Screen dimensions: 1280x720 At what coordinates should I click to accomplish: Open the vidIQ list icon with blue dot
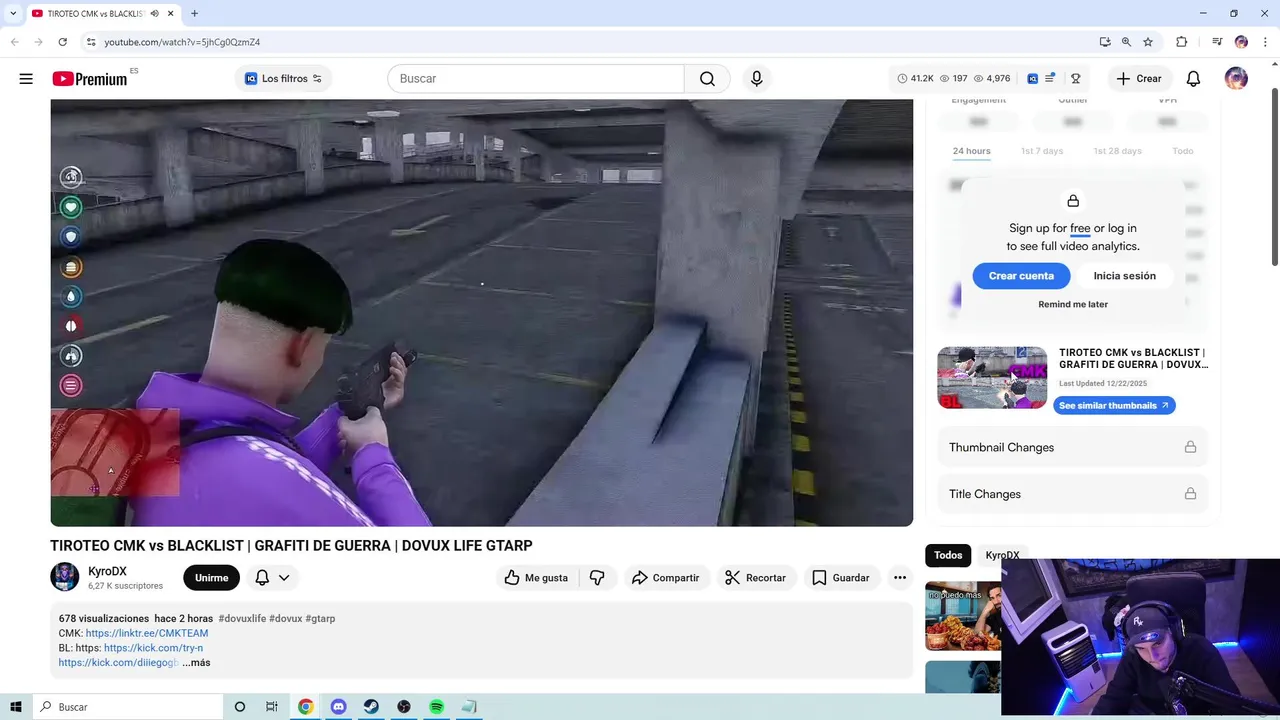click(x=1050, y=78)
